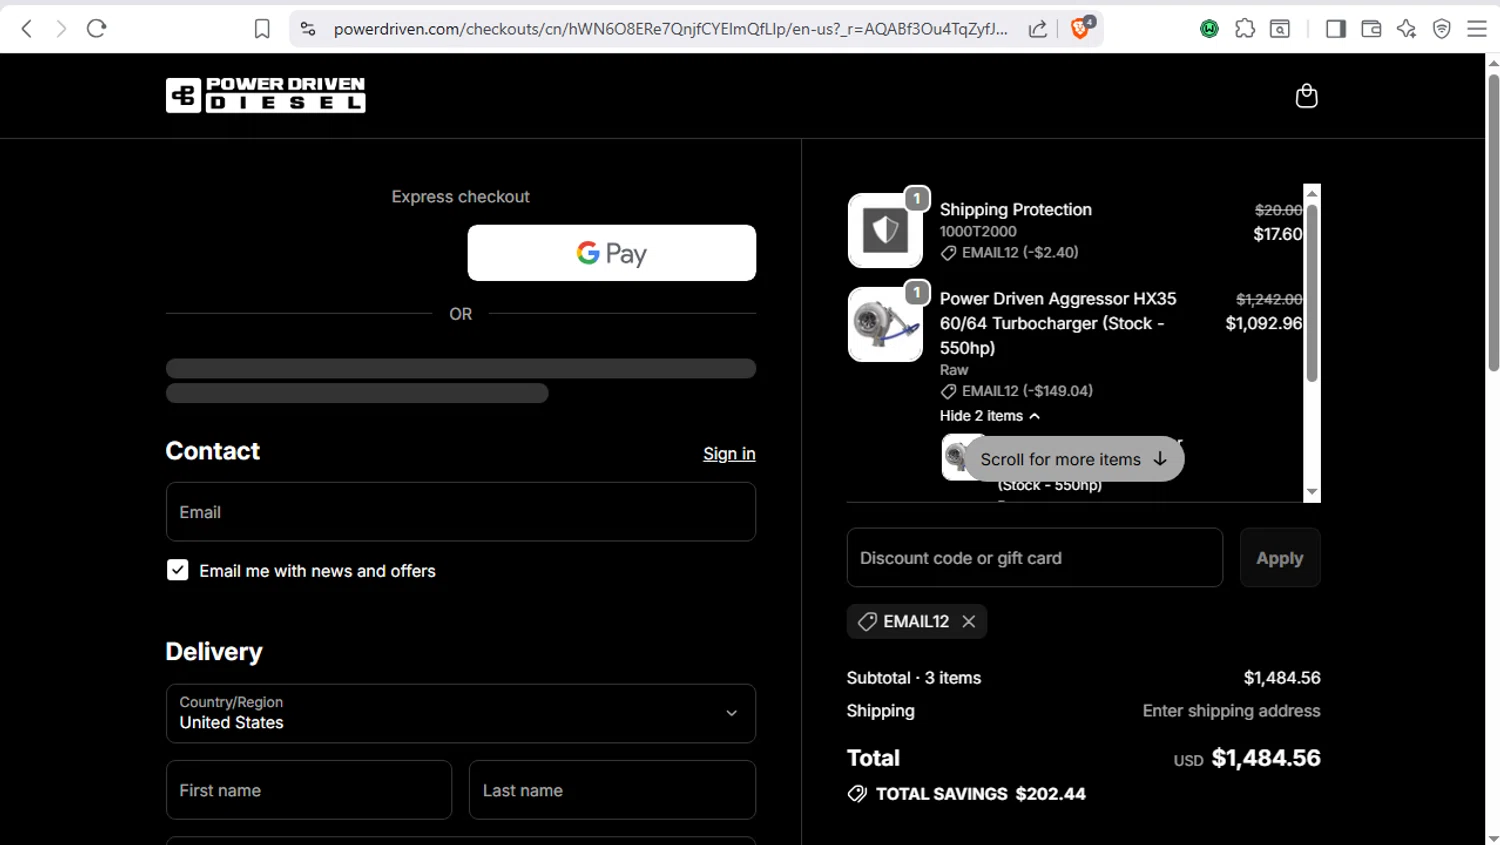This screenshot has width=1500, height=845.
Task: Open the extensions puzzle icon
Action: pos(1245,29)
